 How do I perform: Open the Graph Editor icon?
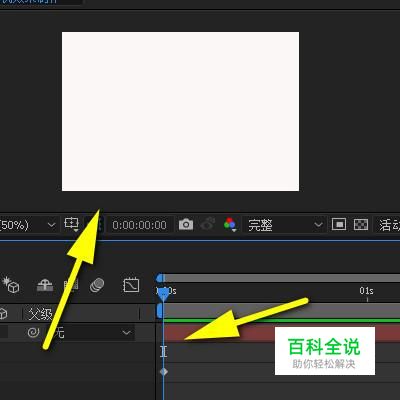pos(131,285)
